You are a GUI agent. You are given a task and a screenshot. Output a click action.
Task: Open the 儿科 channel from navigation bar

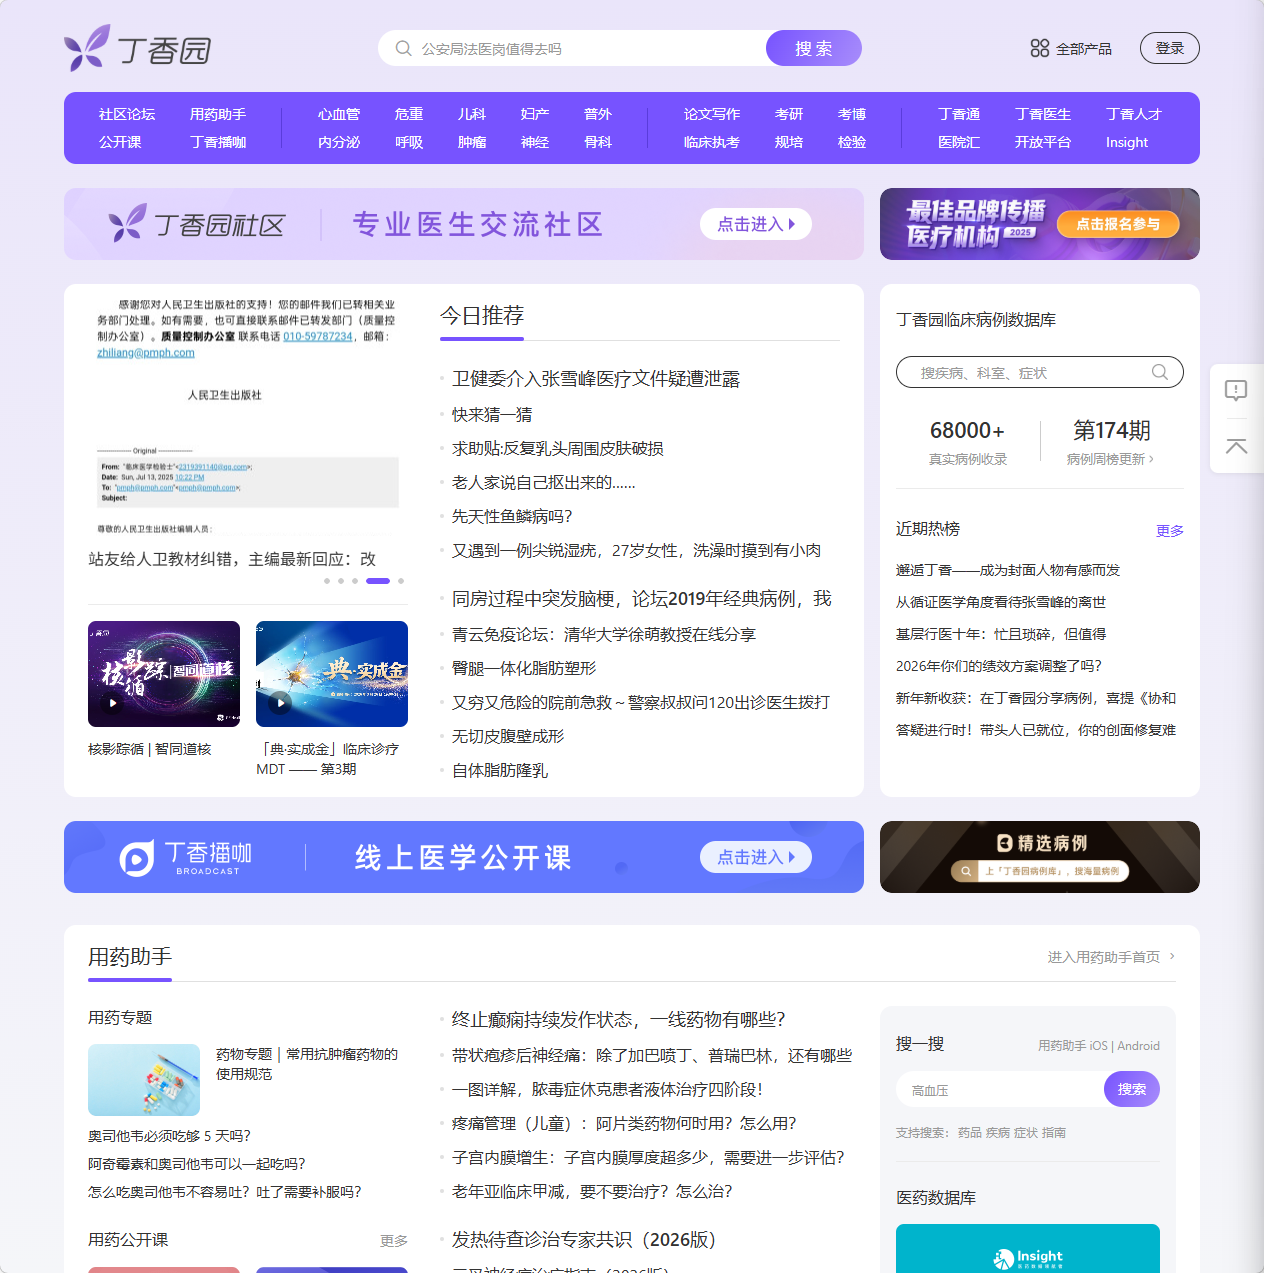pos(471,114)
